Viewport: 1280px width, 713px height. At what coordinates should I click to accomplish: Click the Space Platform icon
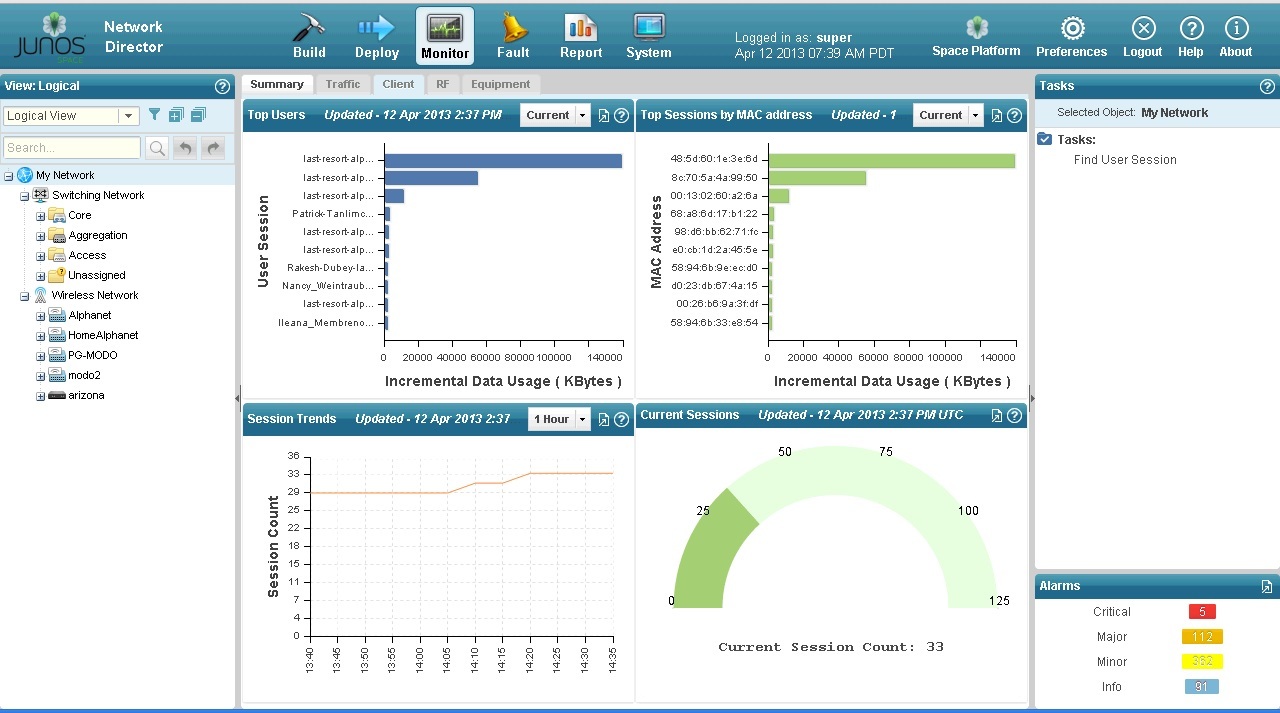pyautogui.click(x=976, y=28)
